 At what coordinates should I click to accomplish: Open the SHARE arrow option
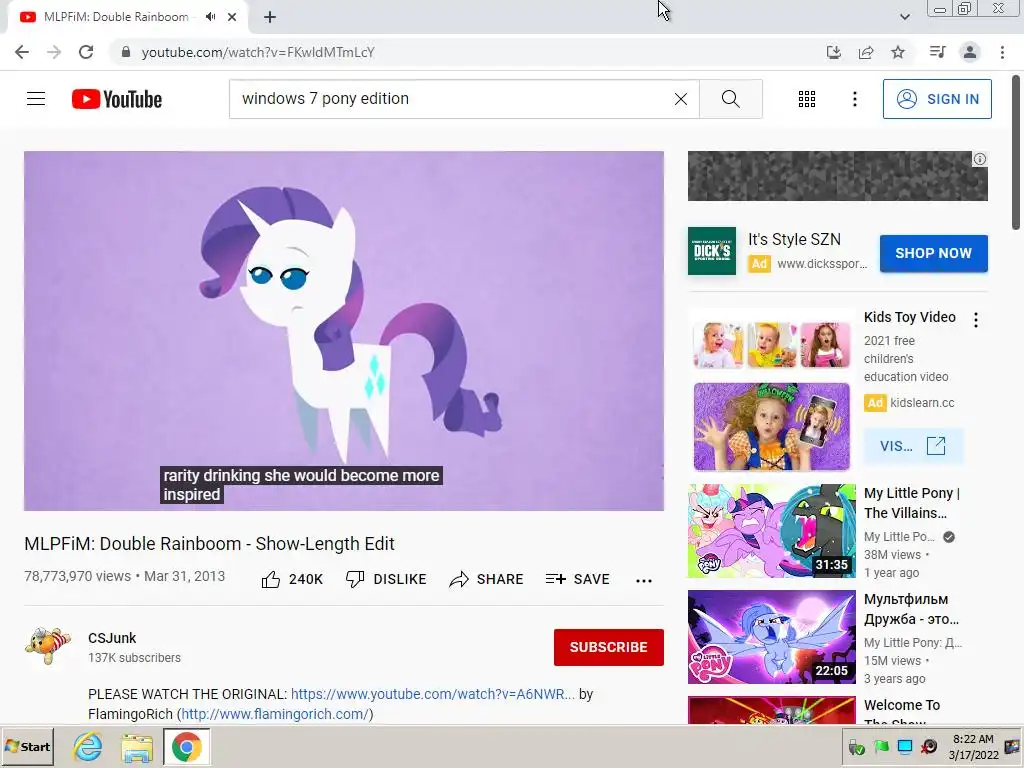[487, 579]
